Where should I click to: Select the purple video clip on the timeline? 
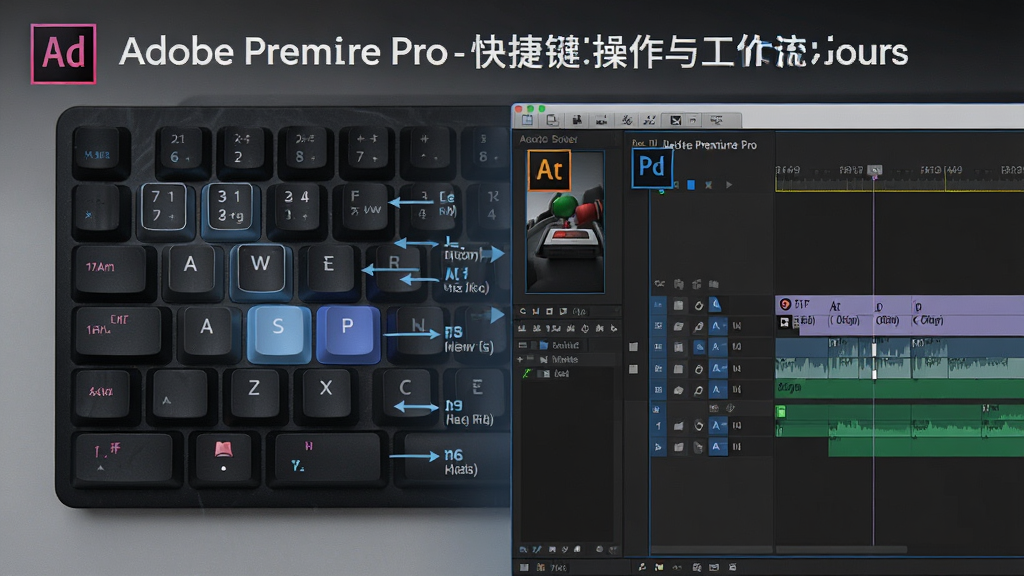click(900, 313)
